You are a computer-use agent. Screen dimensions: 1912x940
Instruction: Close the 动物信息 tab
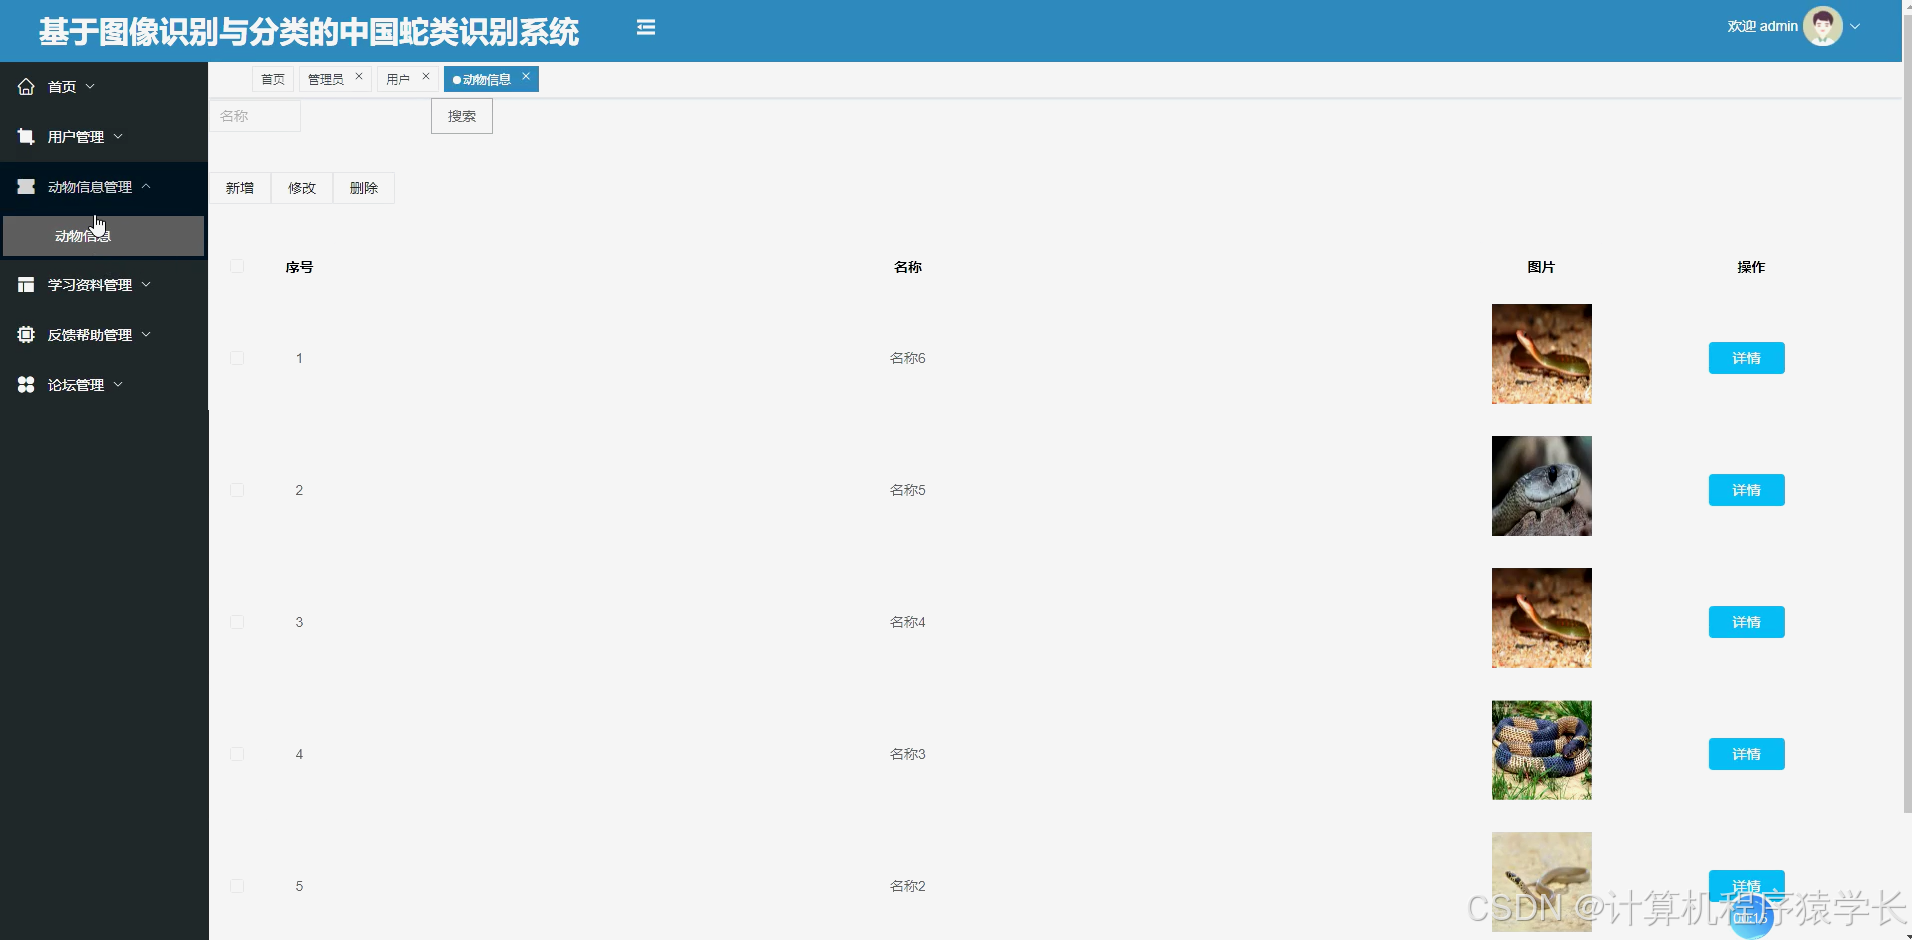tap(526, 76)
